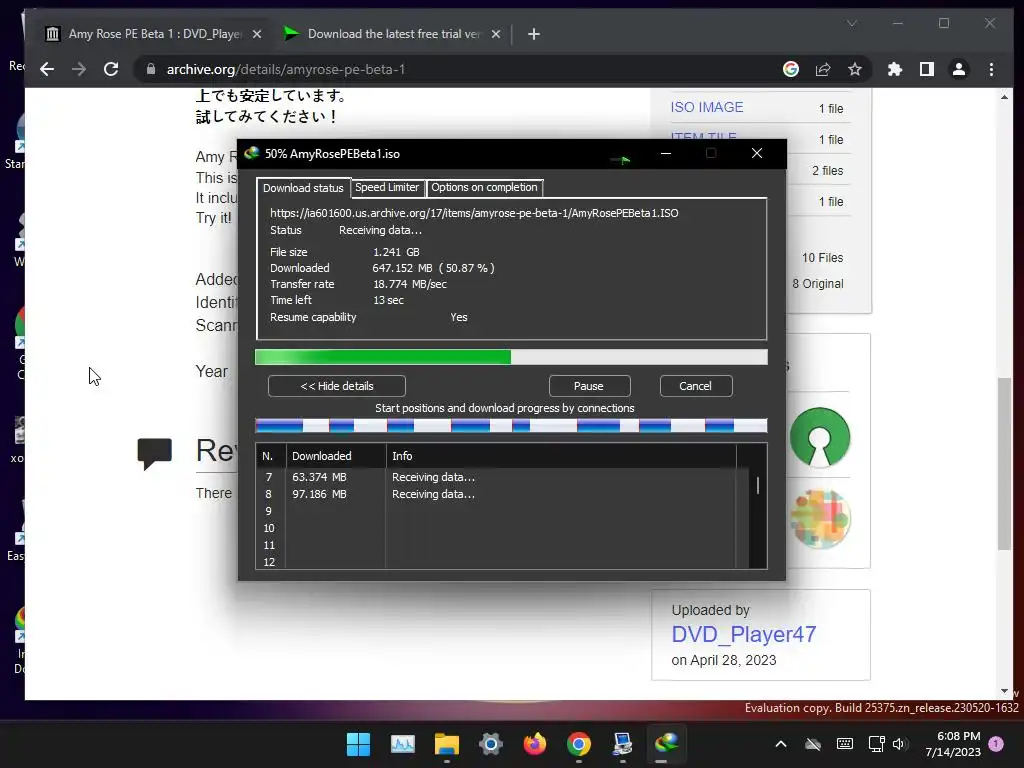
Task: Open the touch keyboard tray icon
Action: click(x=844, y=744)
